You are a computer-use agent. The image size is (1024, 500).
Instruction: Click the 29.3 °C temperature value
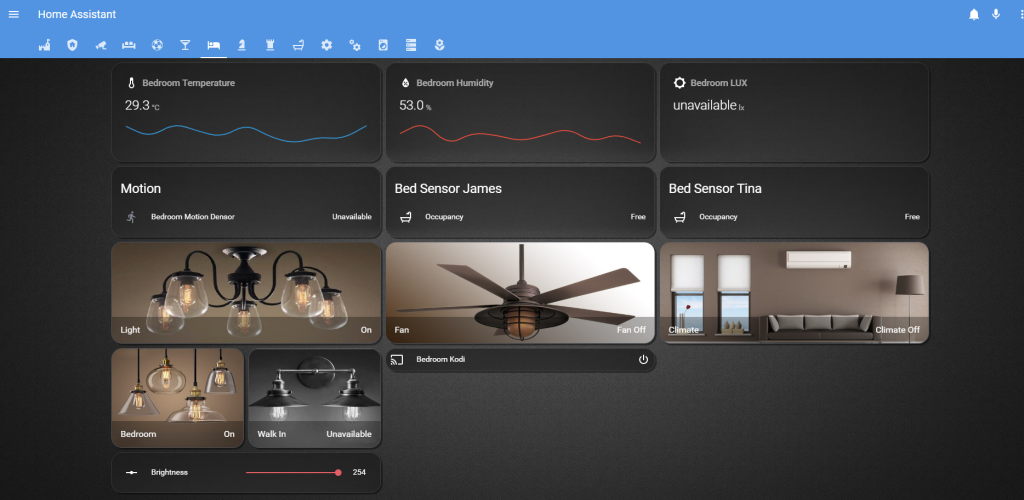pyautogui.click(x=142, y=106)
